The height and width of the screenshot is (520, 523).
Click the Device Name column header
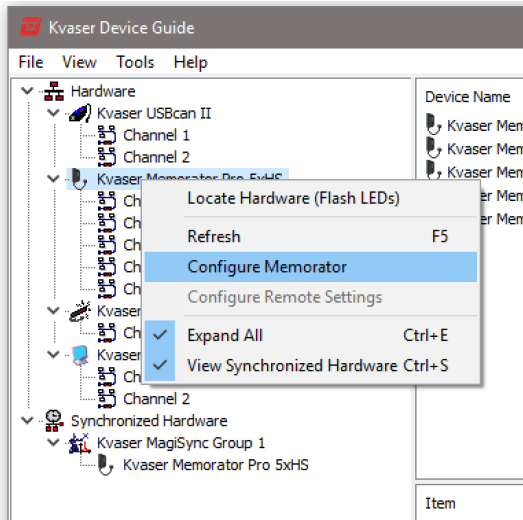(x=468, y=97)
